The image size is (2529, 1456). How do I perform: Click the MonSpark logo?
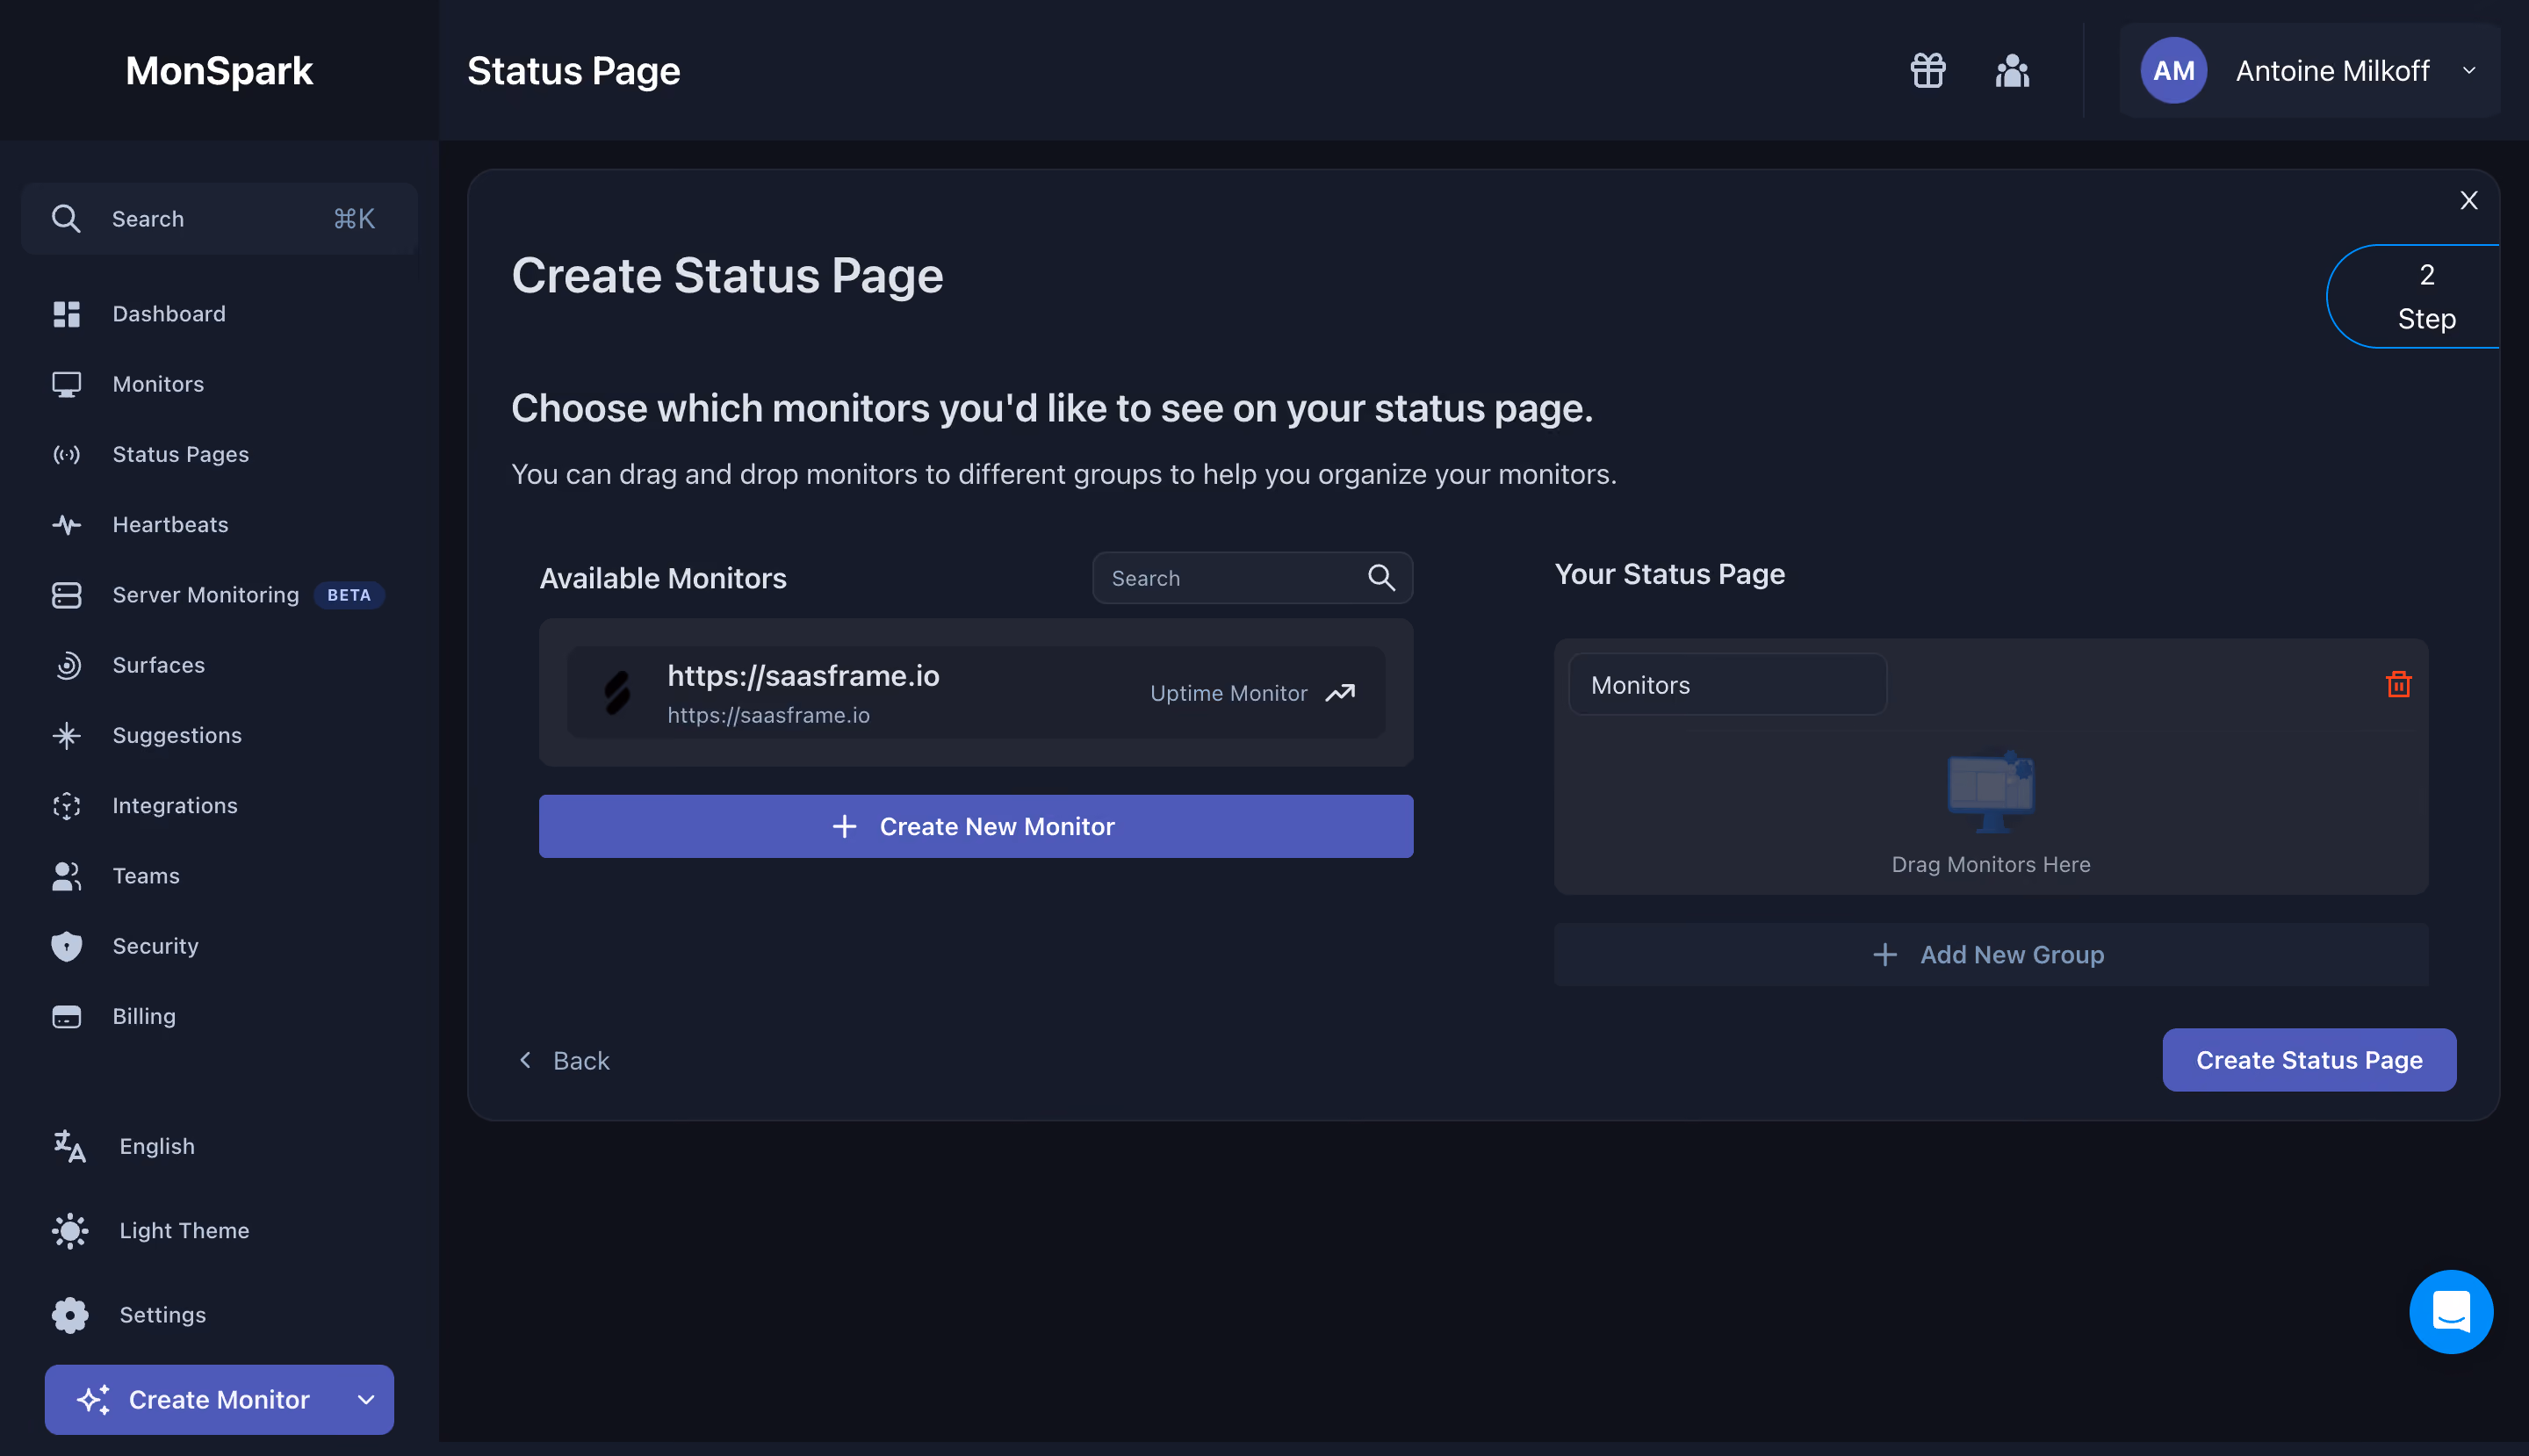pos(219,71)
